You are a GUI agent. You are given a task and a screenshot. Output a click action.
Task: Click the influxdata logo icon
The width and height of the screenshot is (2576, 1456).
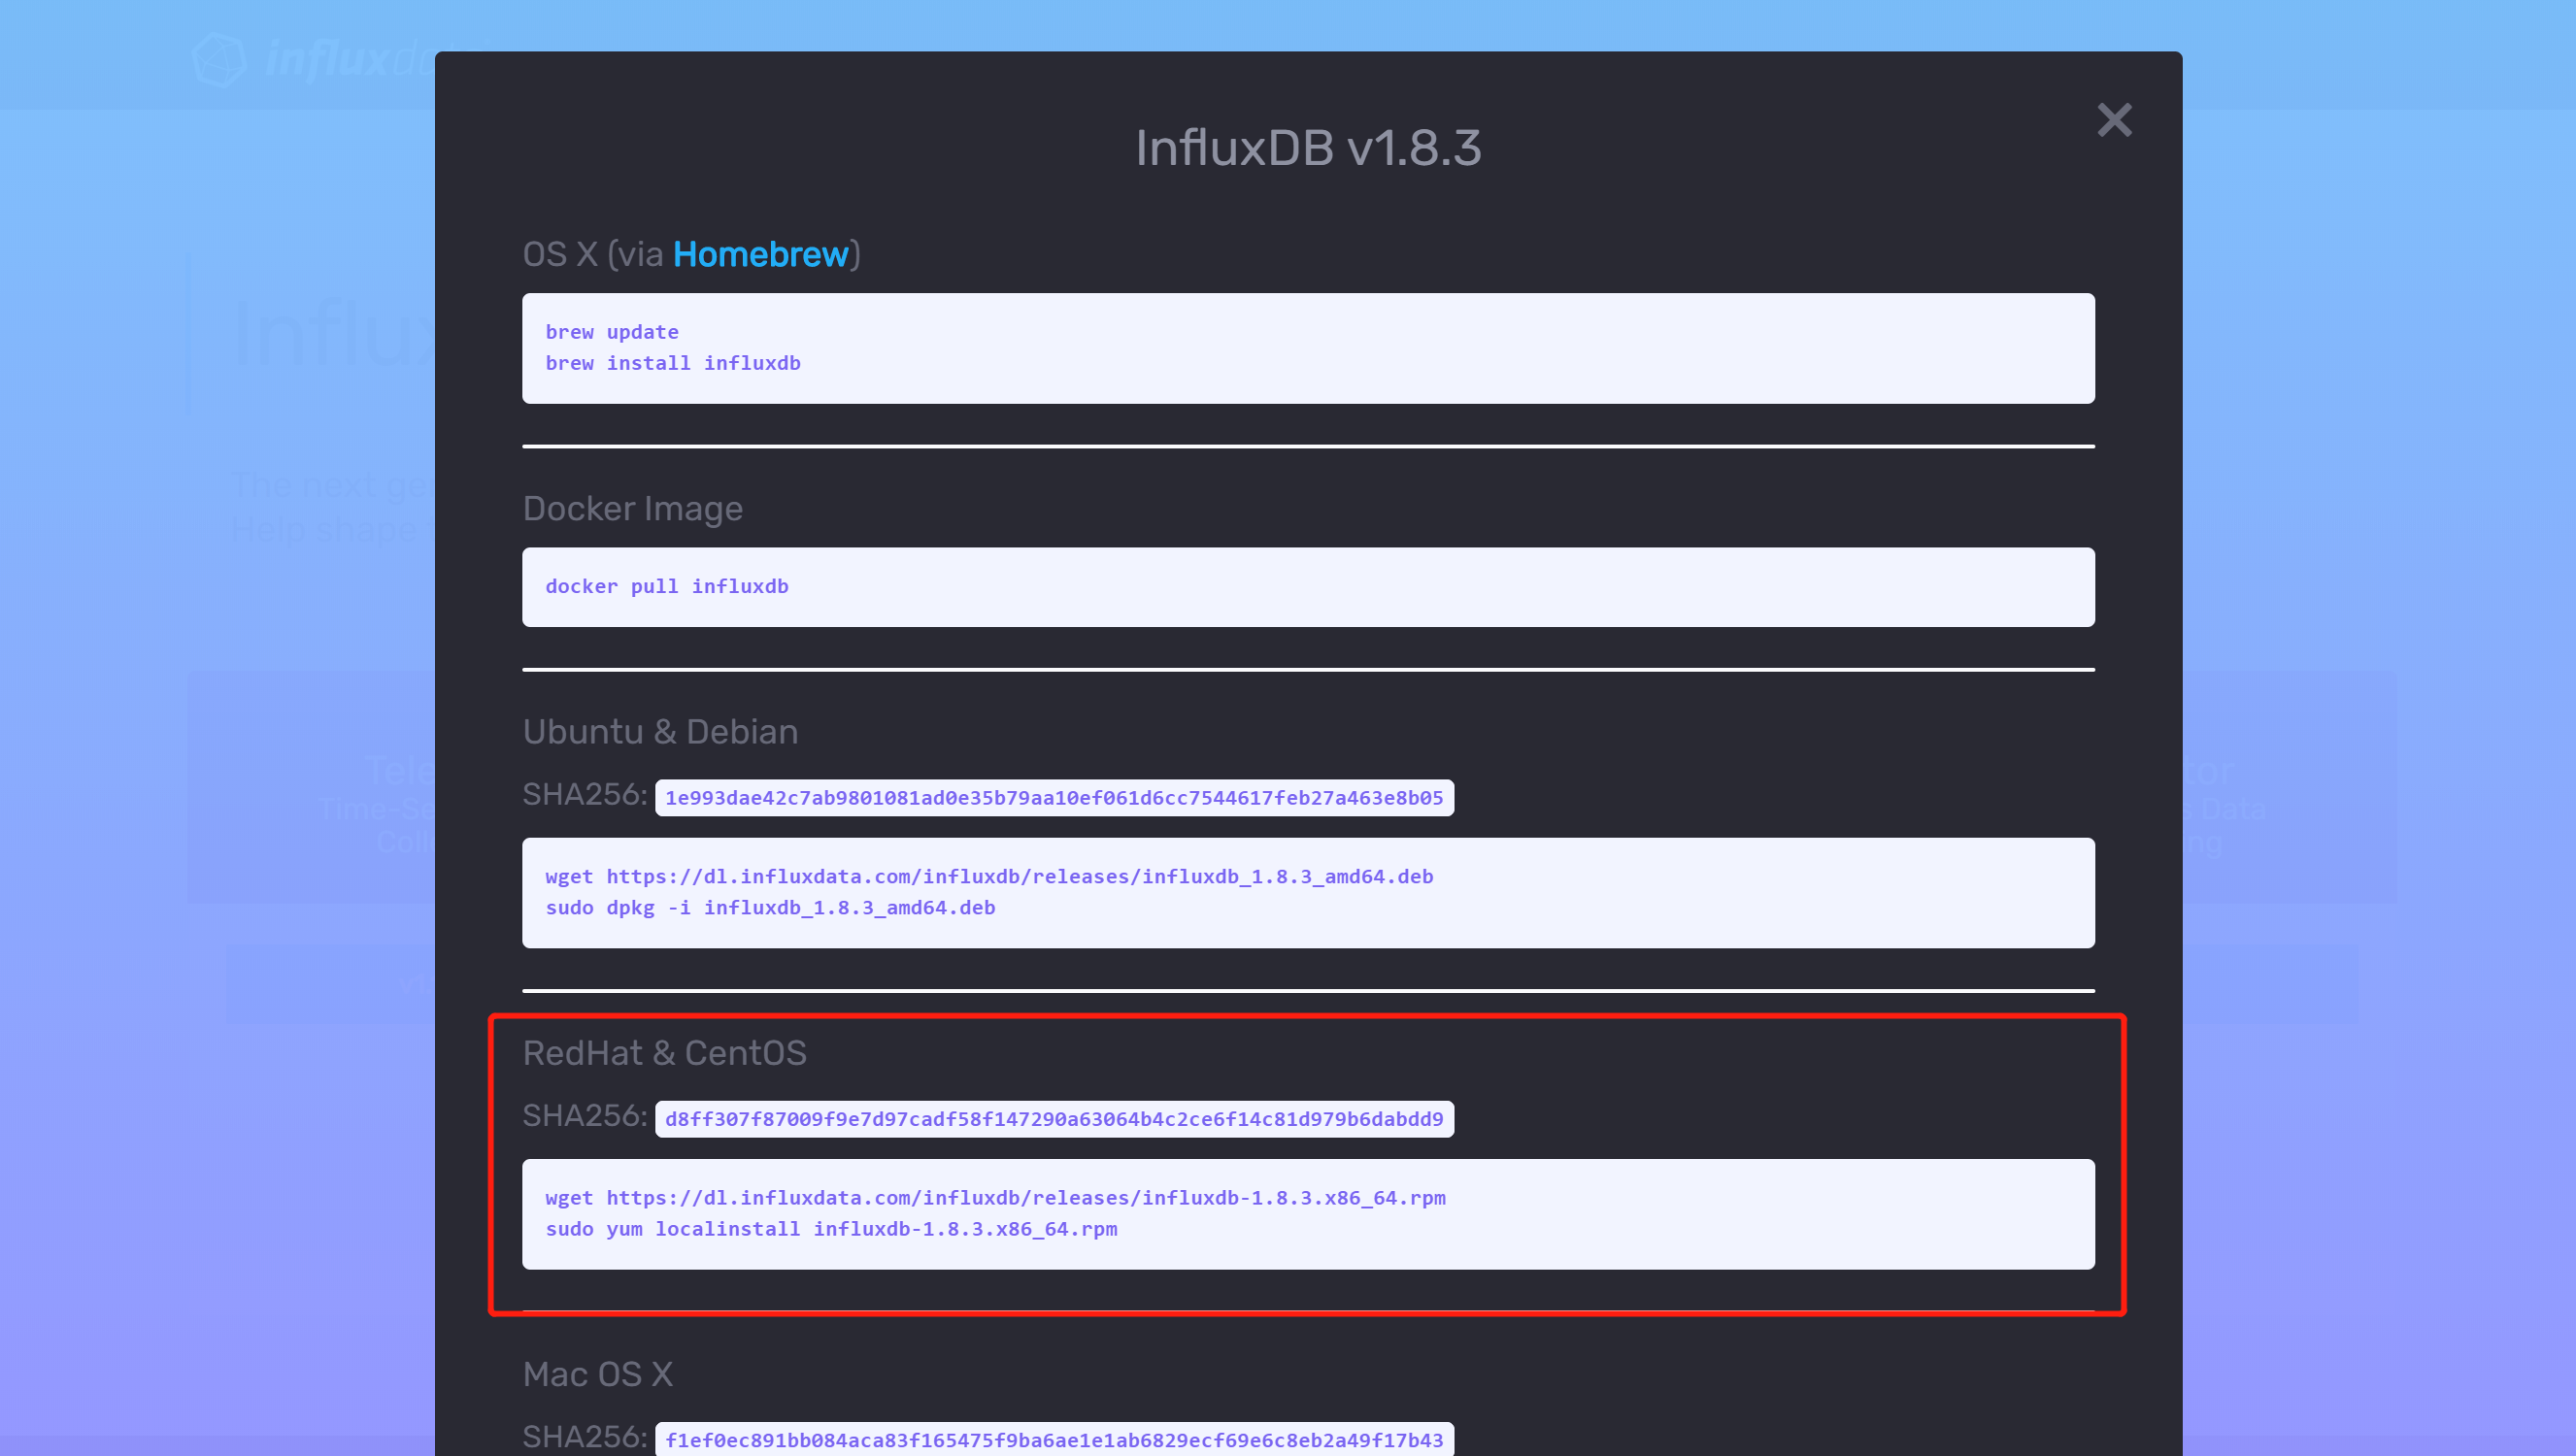pyautogui.click(x=219, y=60)
